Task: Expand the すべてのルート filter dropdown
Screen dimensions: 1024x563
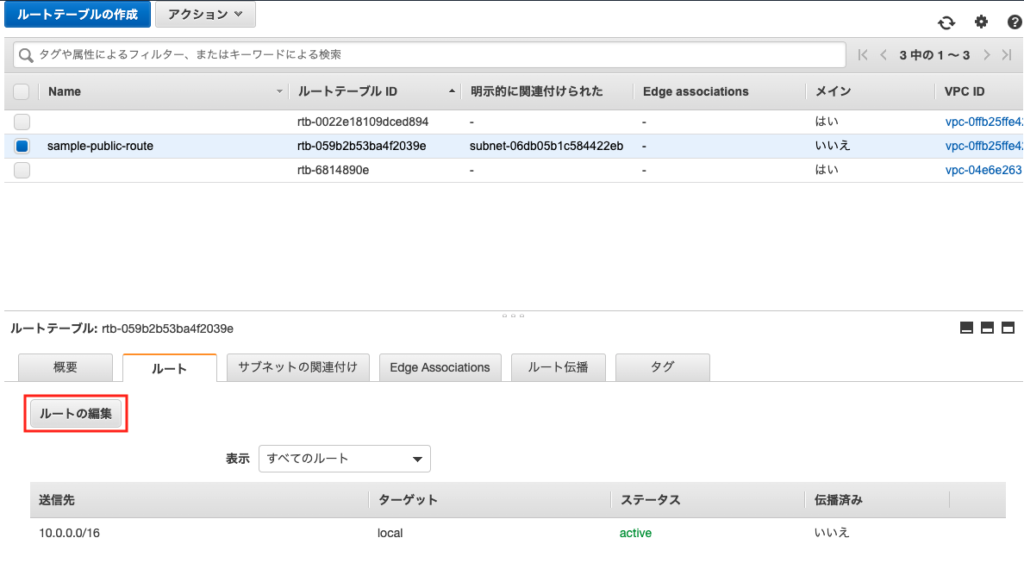Action: [x=344, y=459]
